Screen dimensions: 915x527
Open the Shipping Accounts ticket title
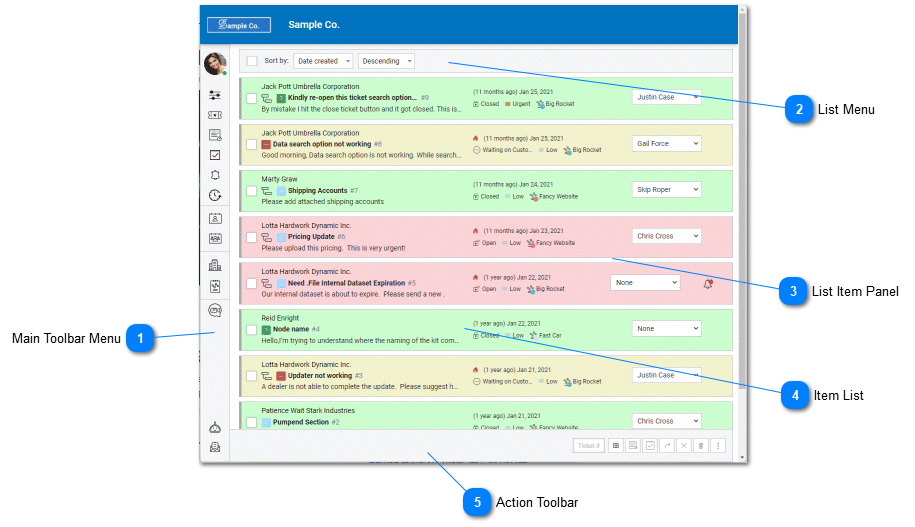click(x=317, y=191)
